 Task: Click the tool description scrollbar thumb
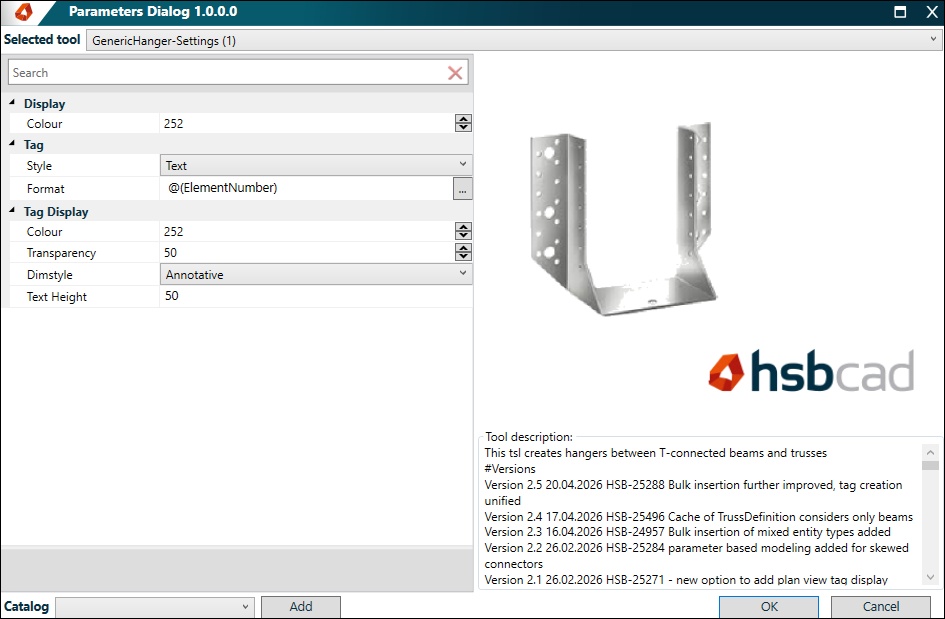(931, 465)
